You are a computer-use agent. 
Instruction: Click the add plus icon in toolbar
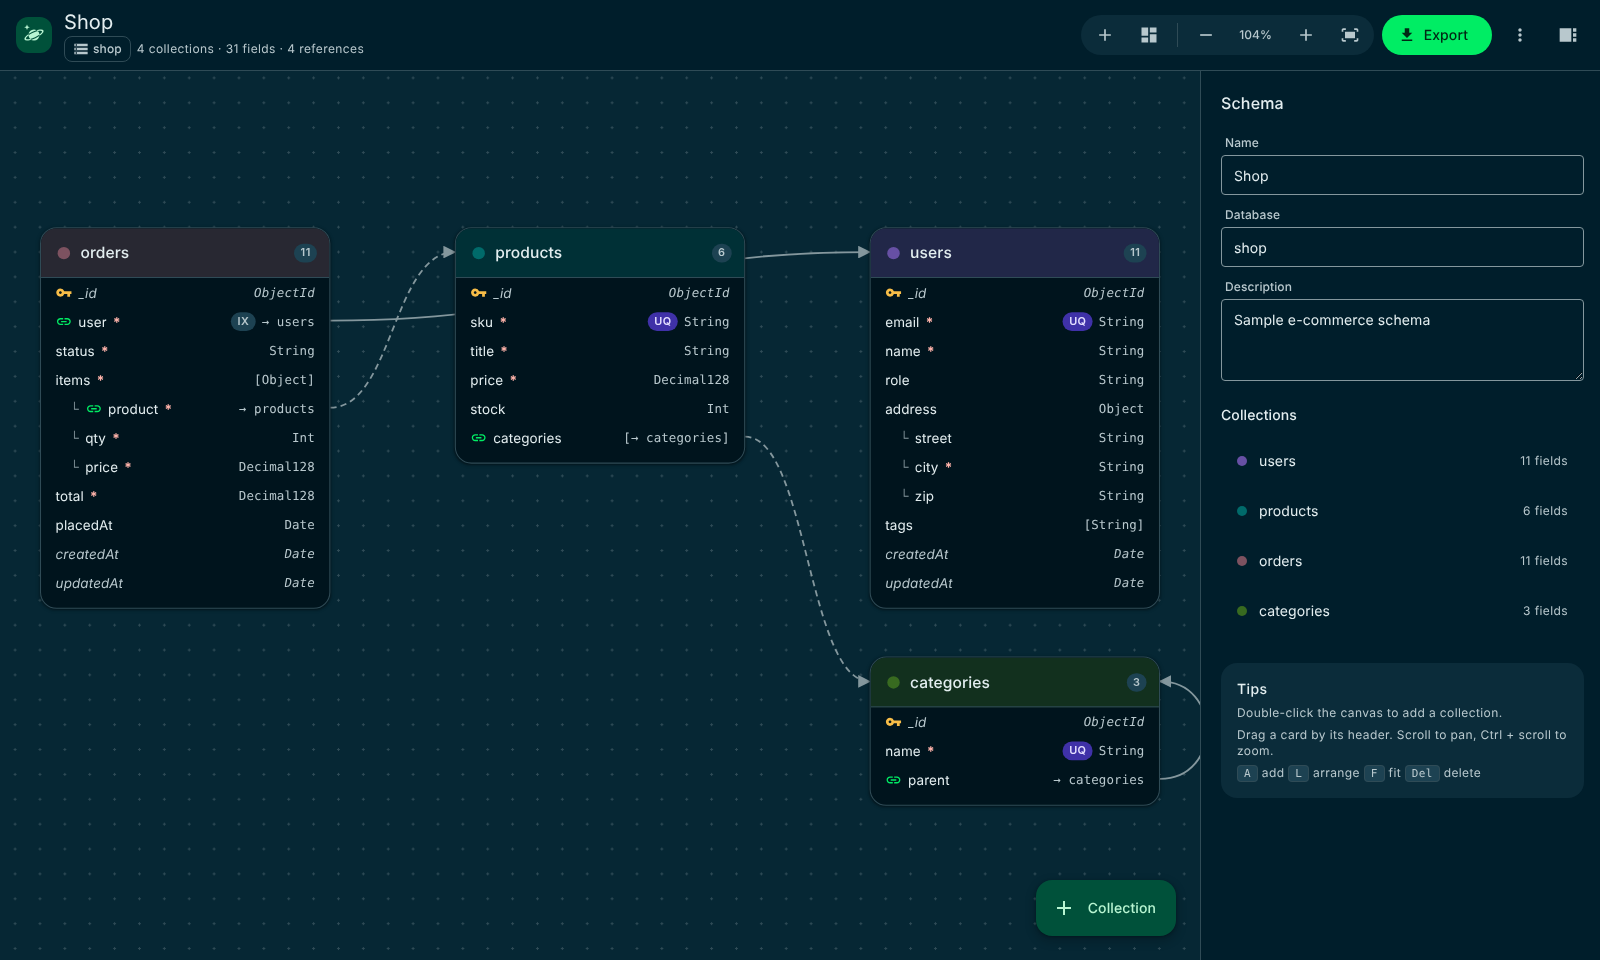(x=1105, y=35)
